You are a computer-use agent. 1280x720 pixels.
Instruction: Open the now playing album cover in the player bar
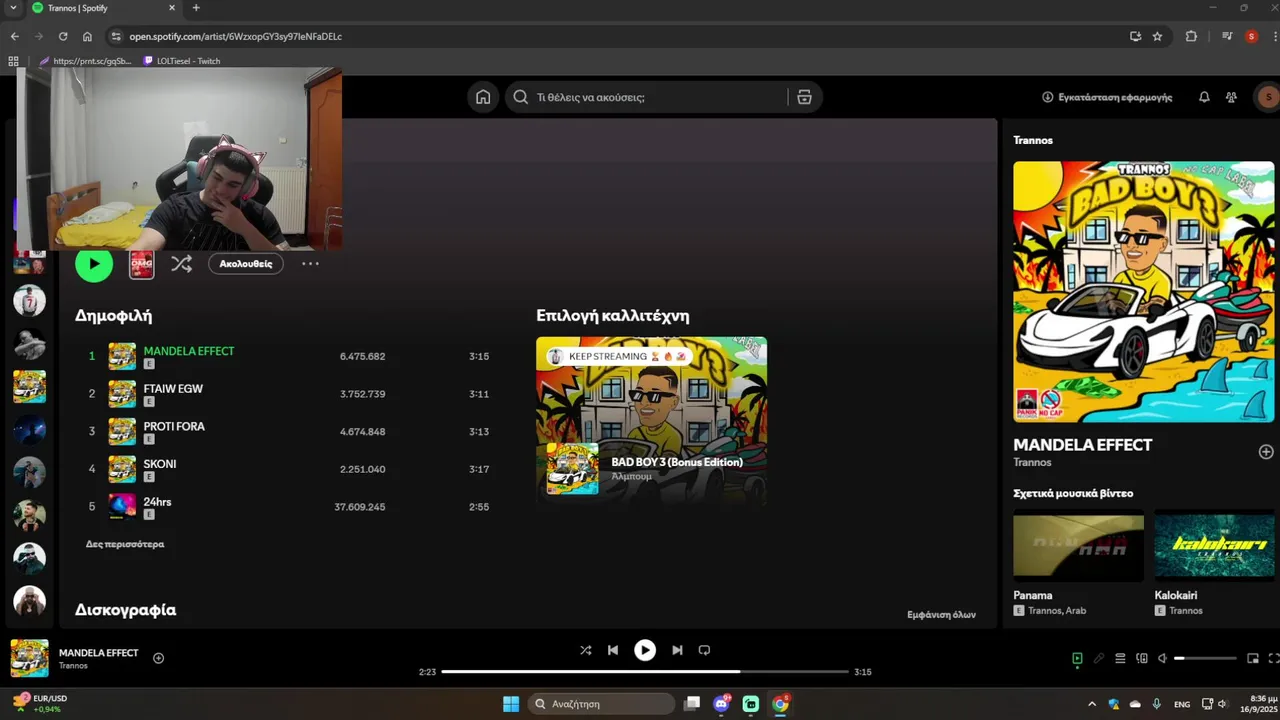(x=30, y=658)
